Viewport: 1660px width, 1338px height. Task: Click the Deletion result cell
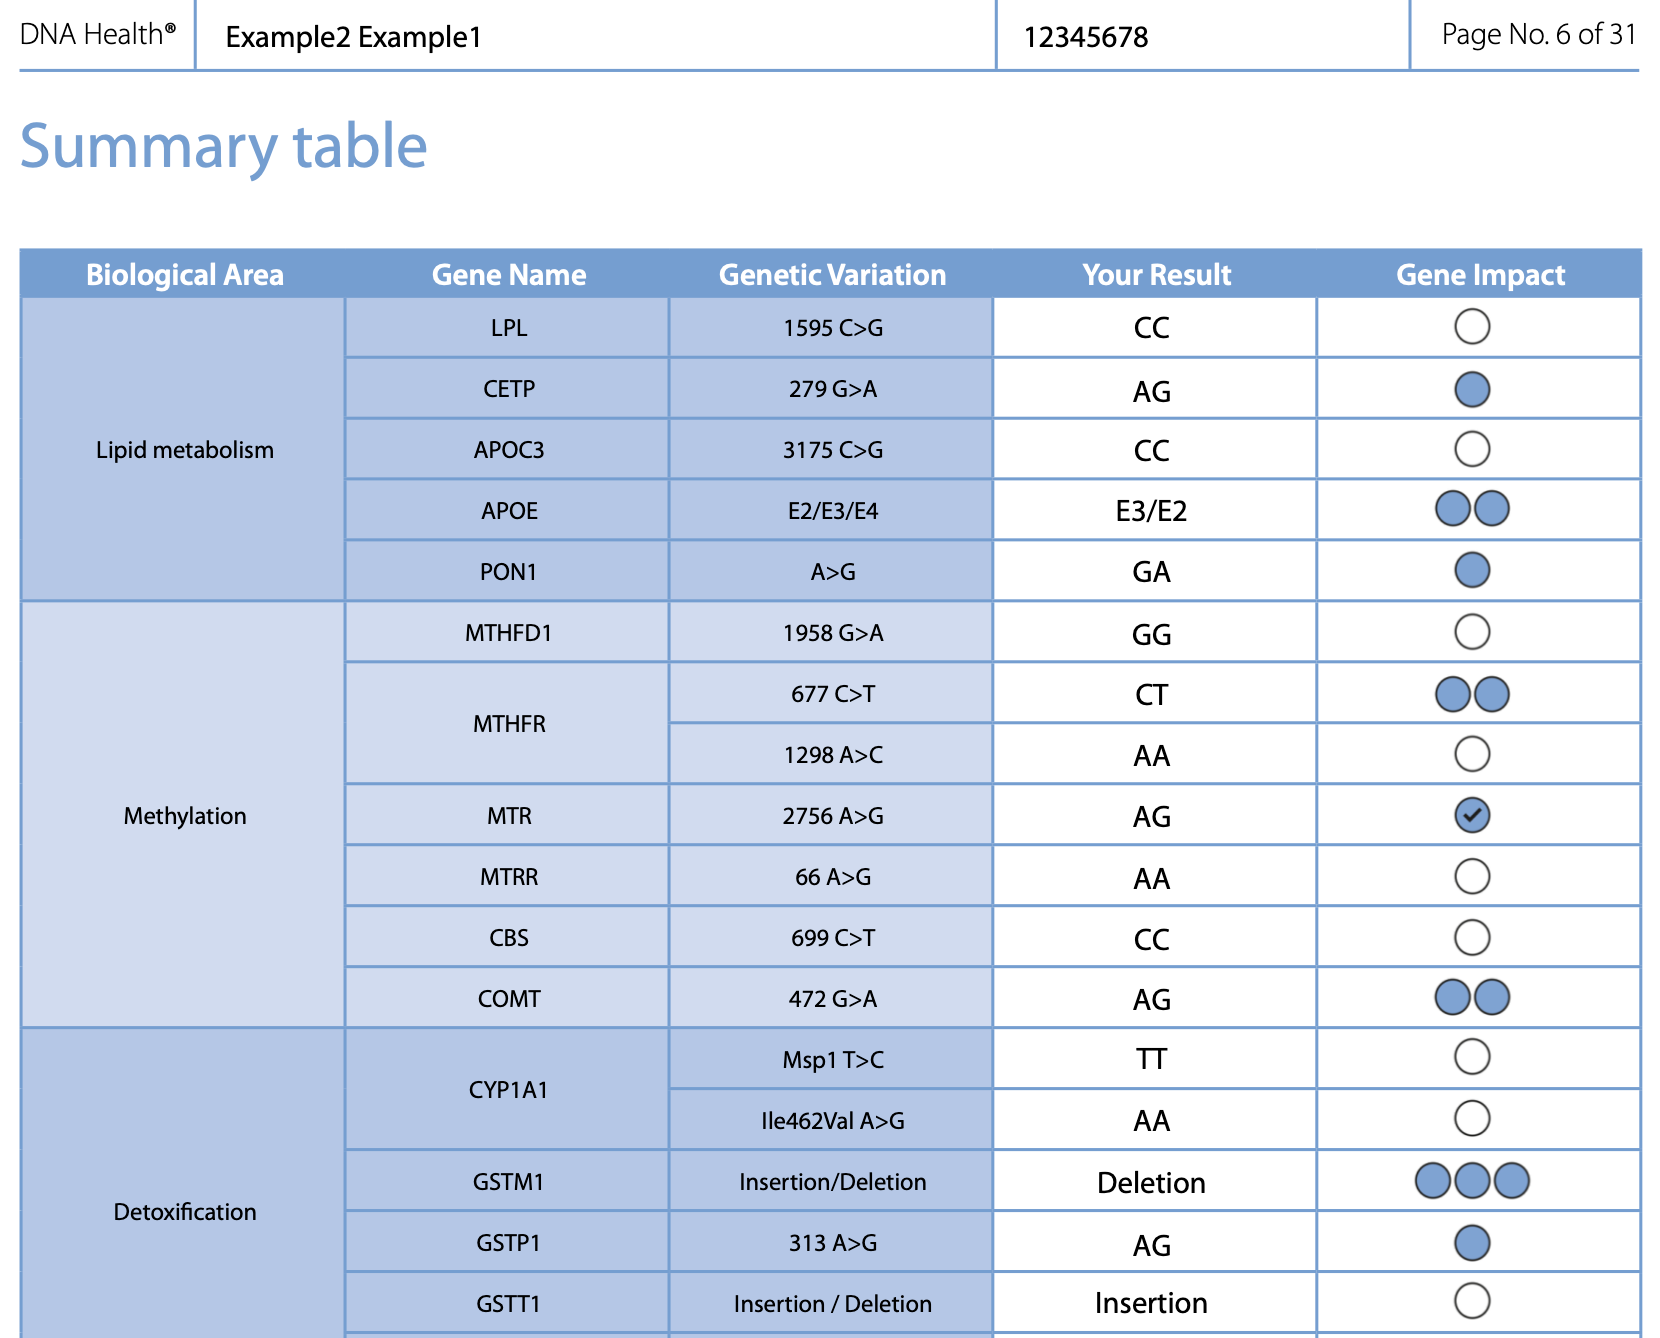(1155, 1182)
